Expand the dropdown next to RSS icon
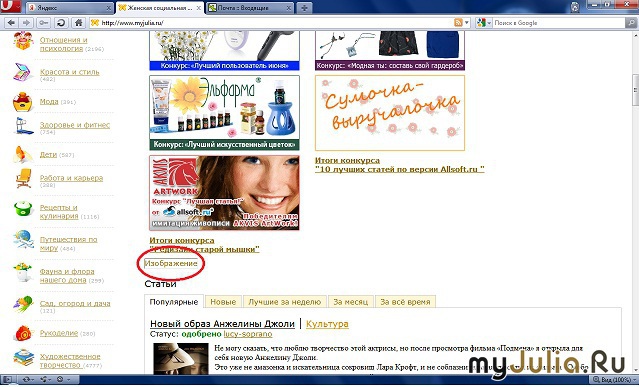The image size is (639, 387). 467,23
